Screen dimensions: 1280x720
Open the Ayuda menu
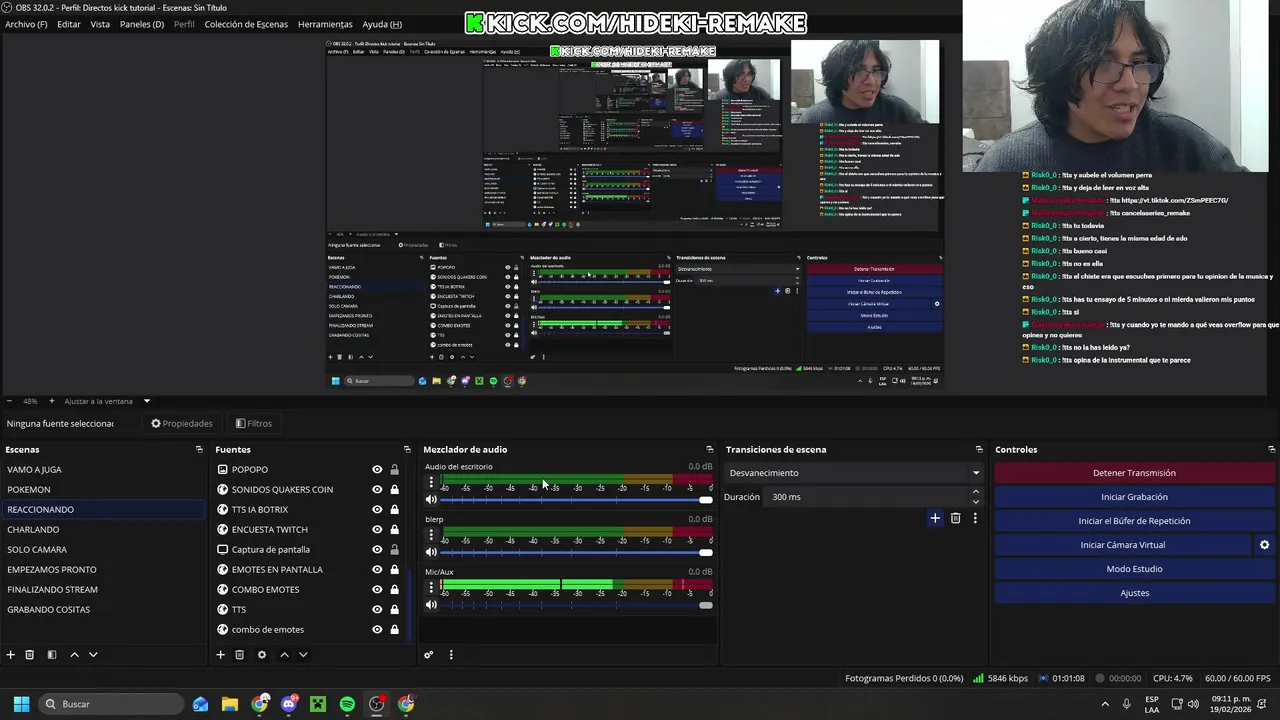(382, 24)
